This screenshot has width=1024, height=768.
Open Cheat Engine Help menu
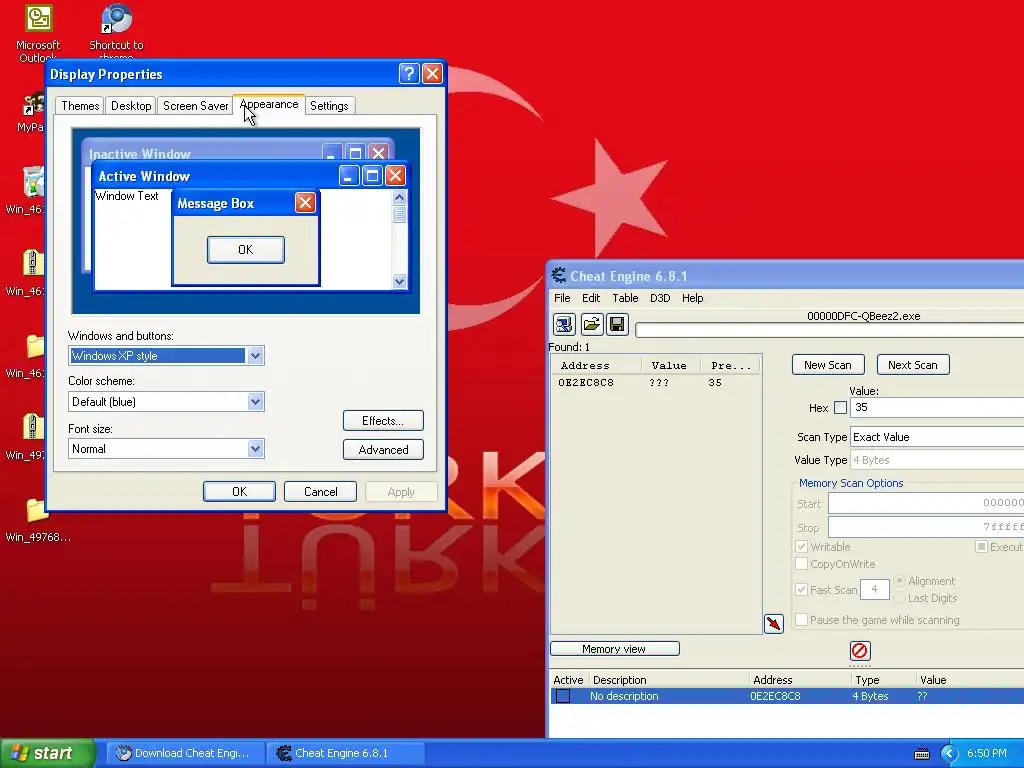click(693, 298)
